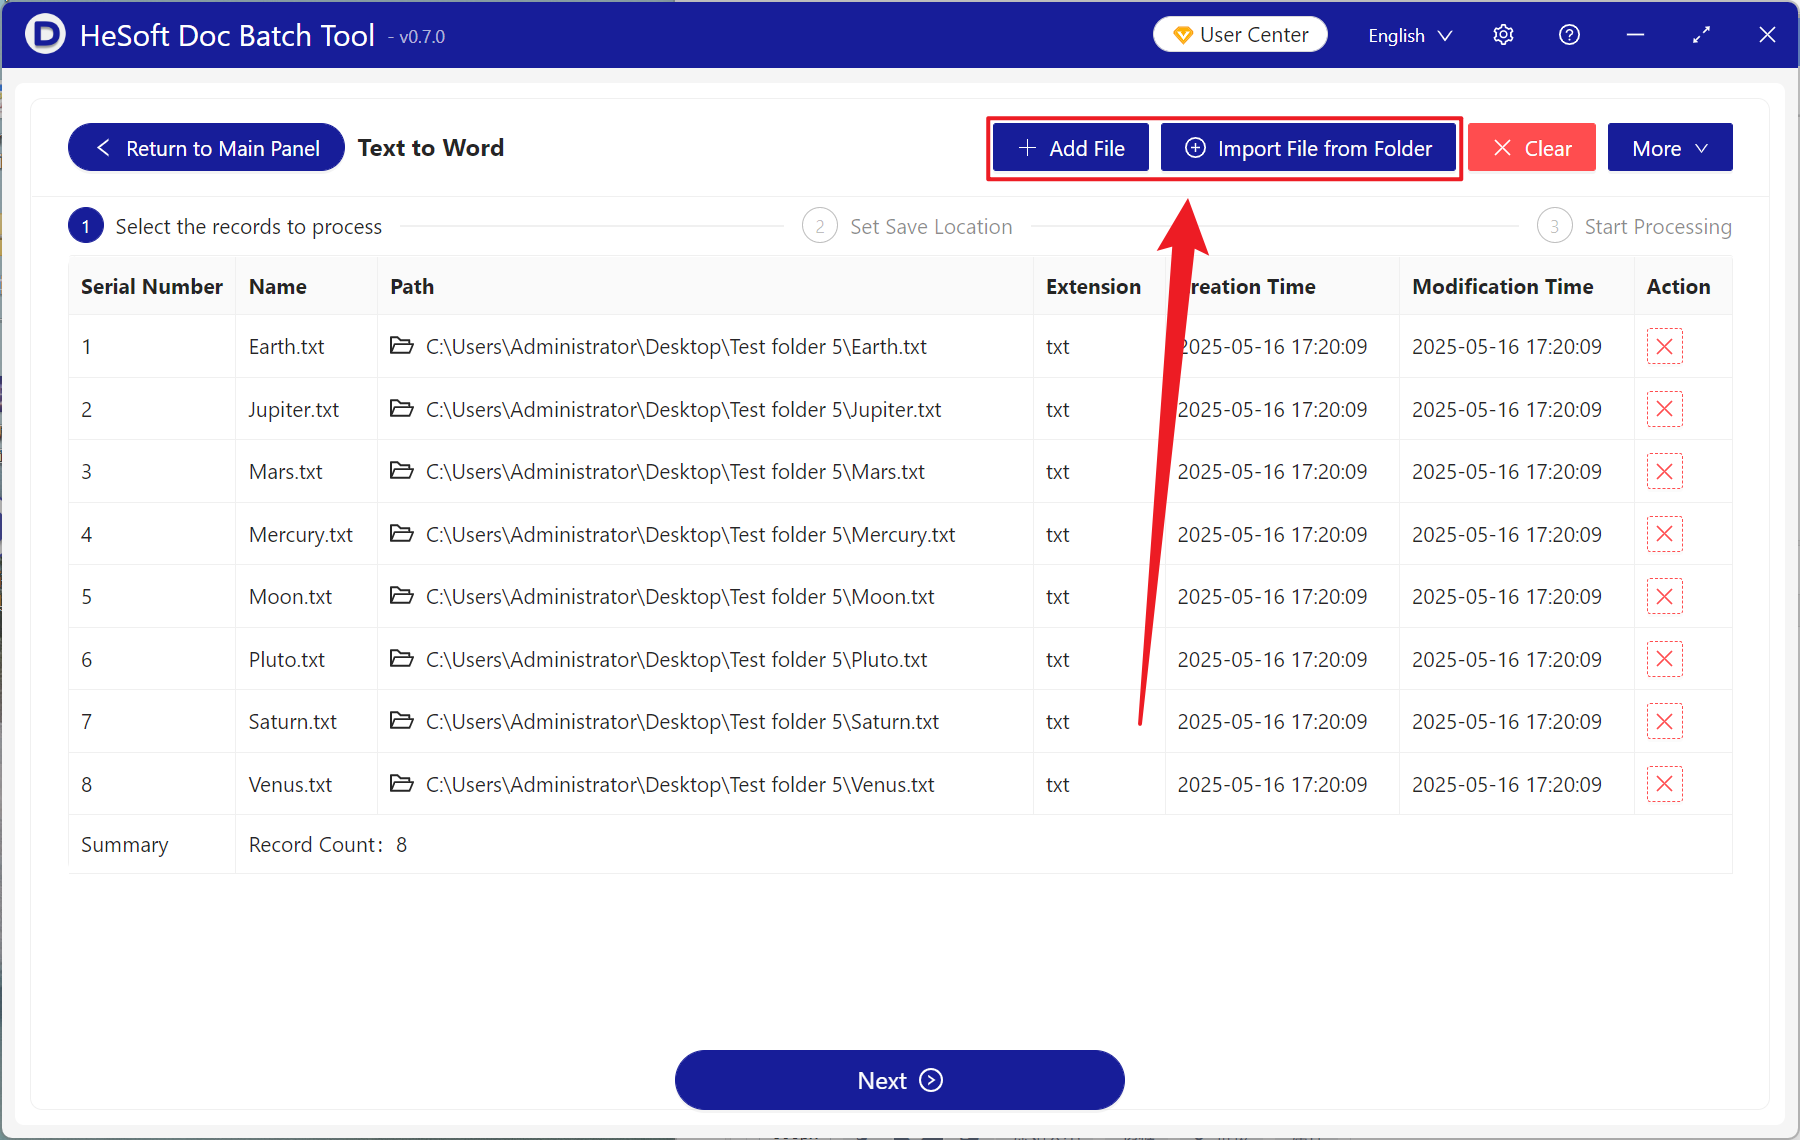Image resolution: width=1800 pixels, height=1140 pixels.
Task: Delete Saturn.txt record with X icon
Action: (1664, 722)
